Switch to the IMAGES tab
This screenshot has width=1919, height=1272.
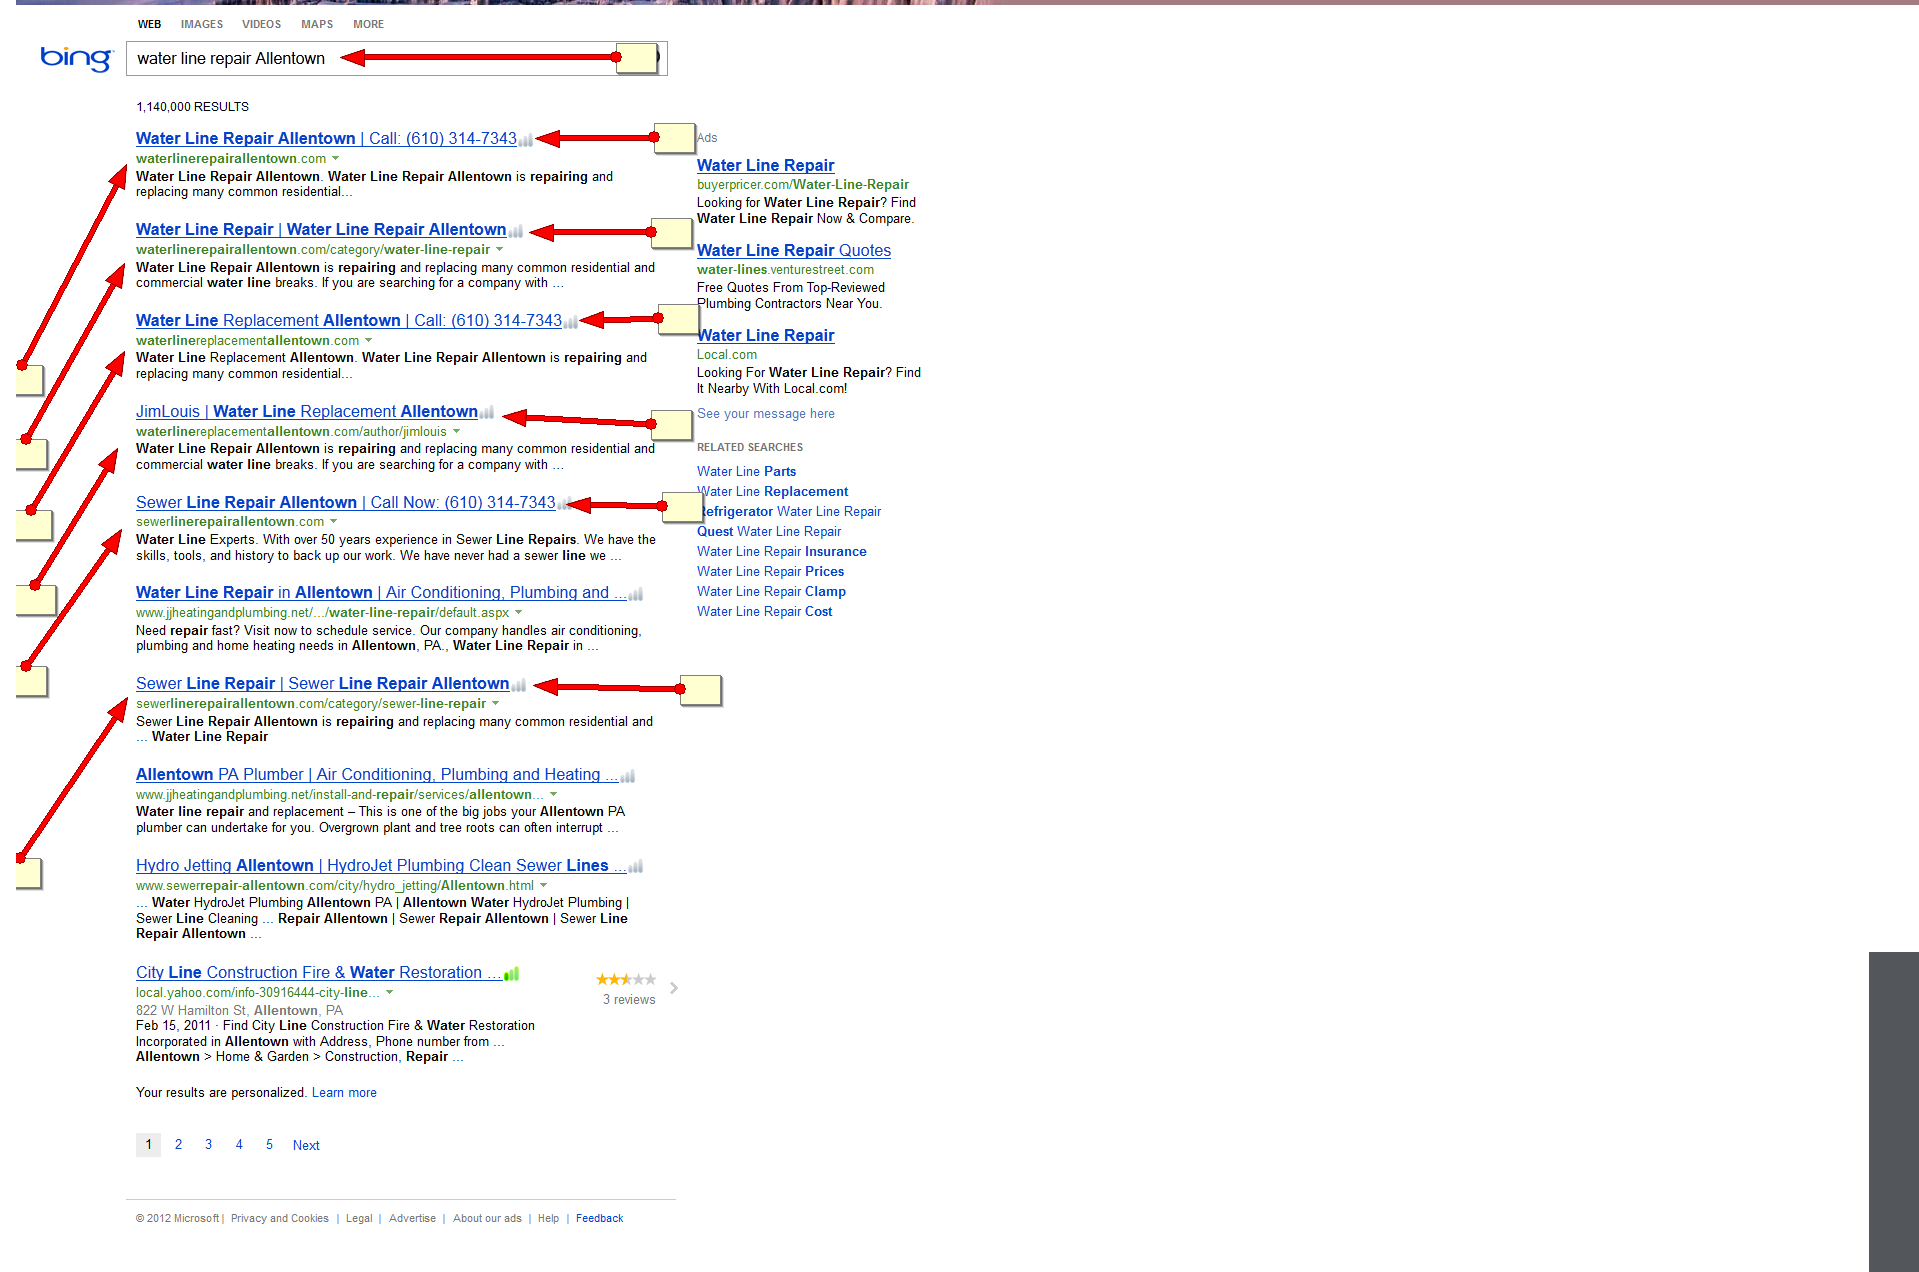point(202,24)
